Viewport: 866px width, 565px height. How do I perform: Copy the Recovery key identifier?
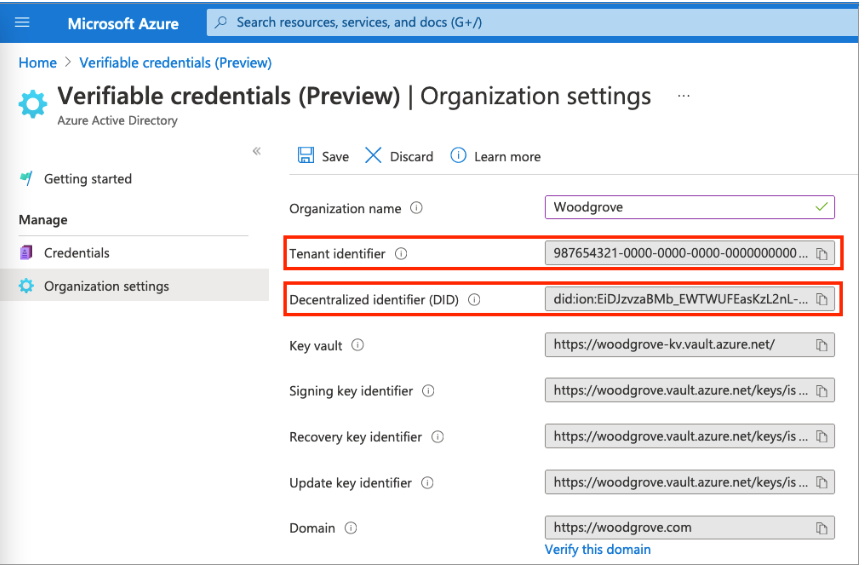click(x=821, y=437)
